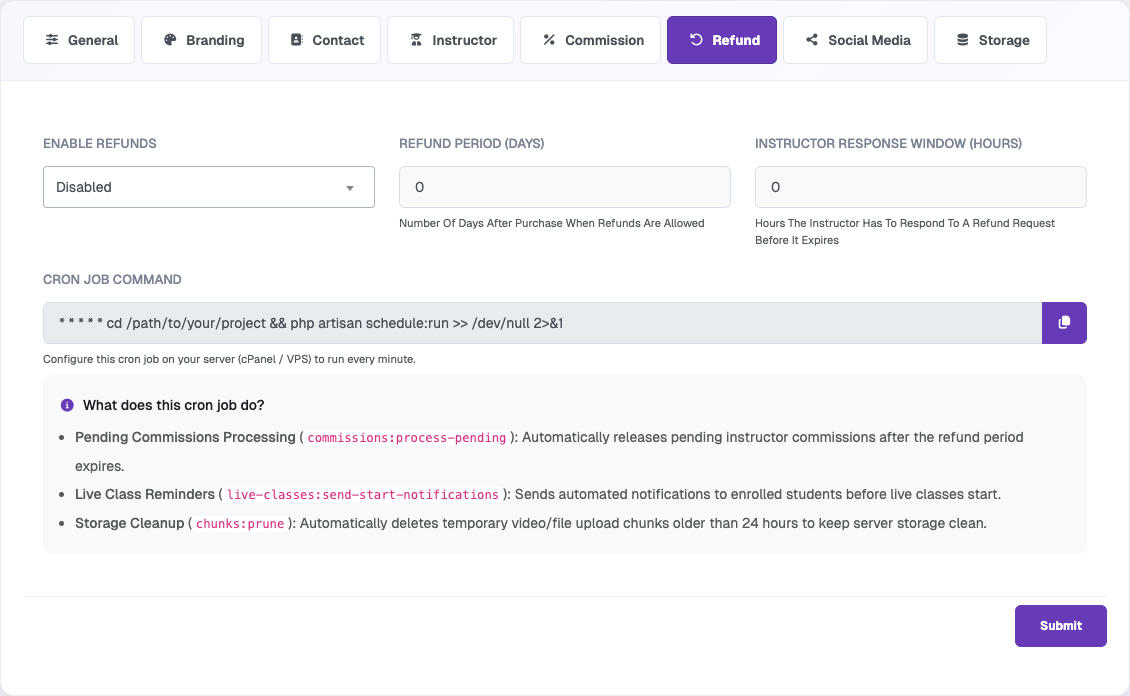
Task: Go to the Contact tab
Action: point(324,40)
